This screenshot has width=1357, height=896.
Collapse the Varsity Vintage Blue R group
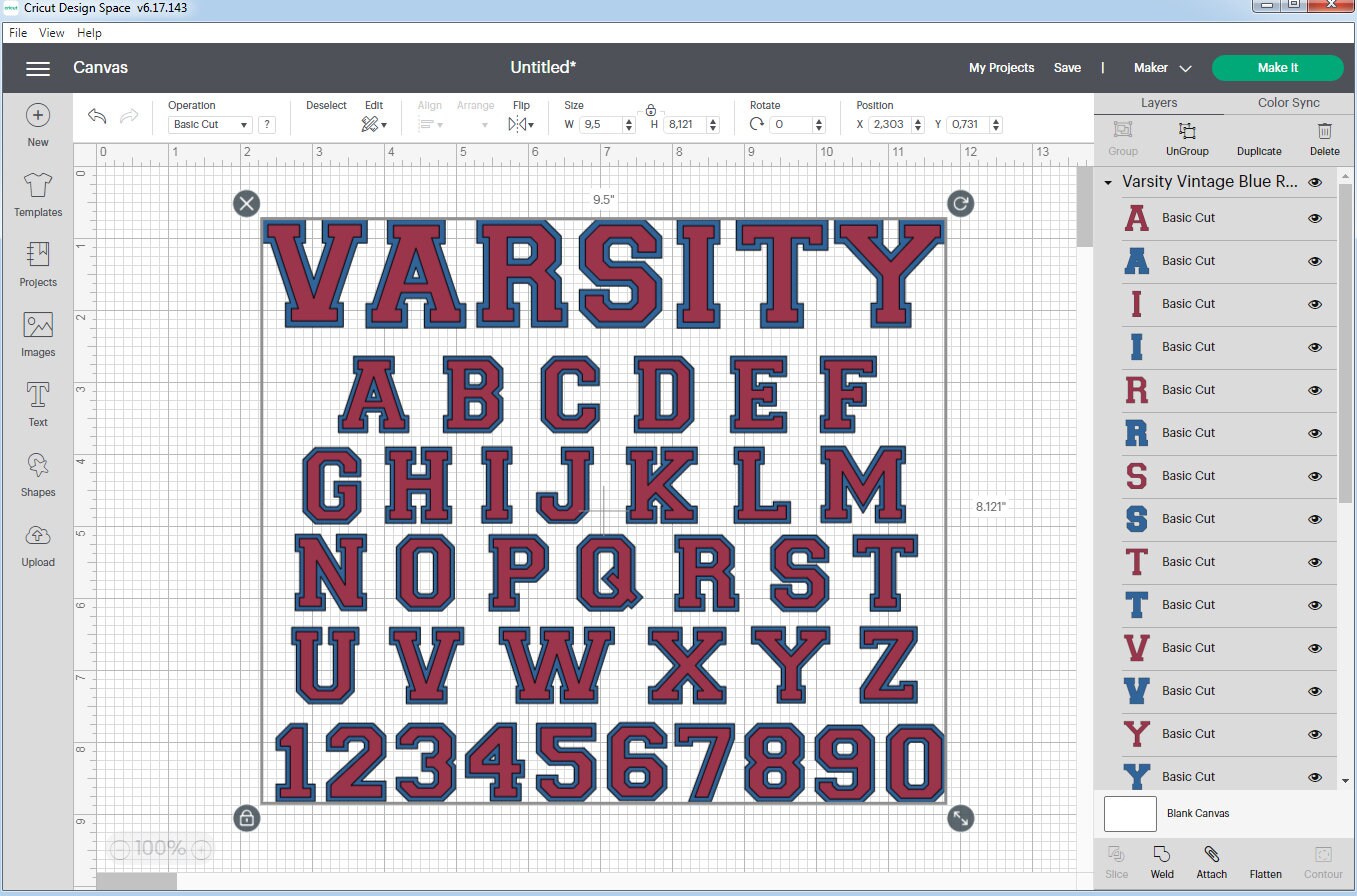(x=1107, y=182)
